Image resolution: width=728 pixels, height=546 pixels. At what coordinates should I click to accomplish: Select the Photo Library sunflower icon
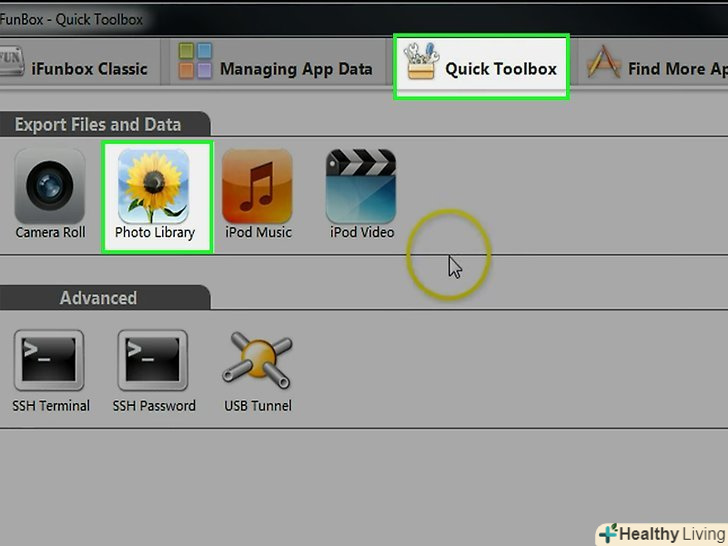pyautogui.click(x=154, y=187)
